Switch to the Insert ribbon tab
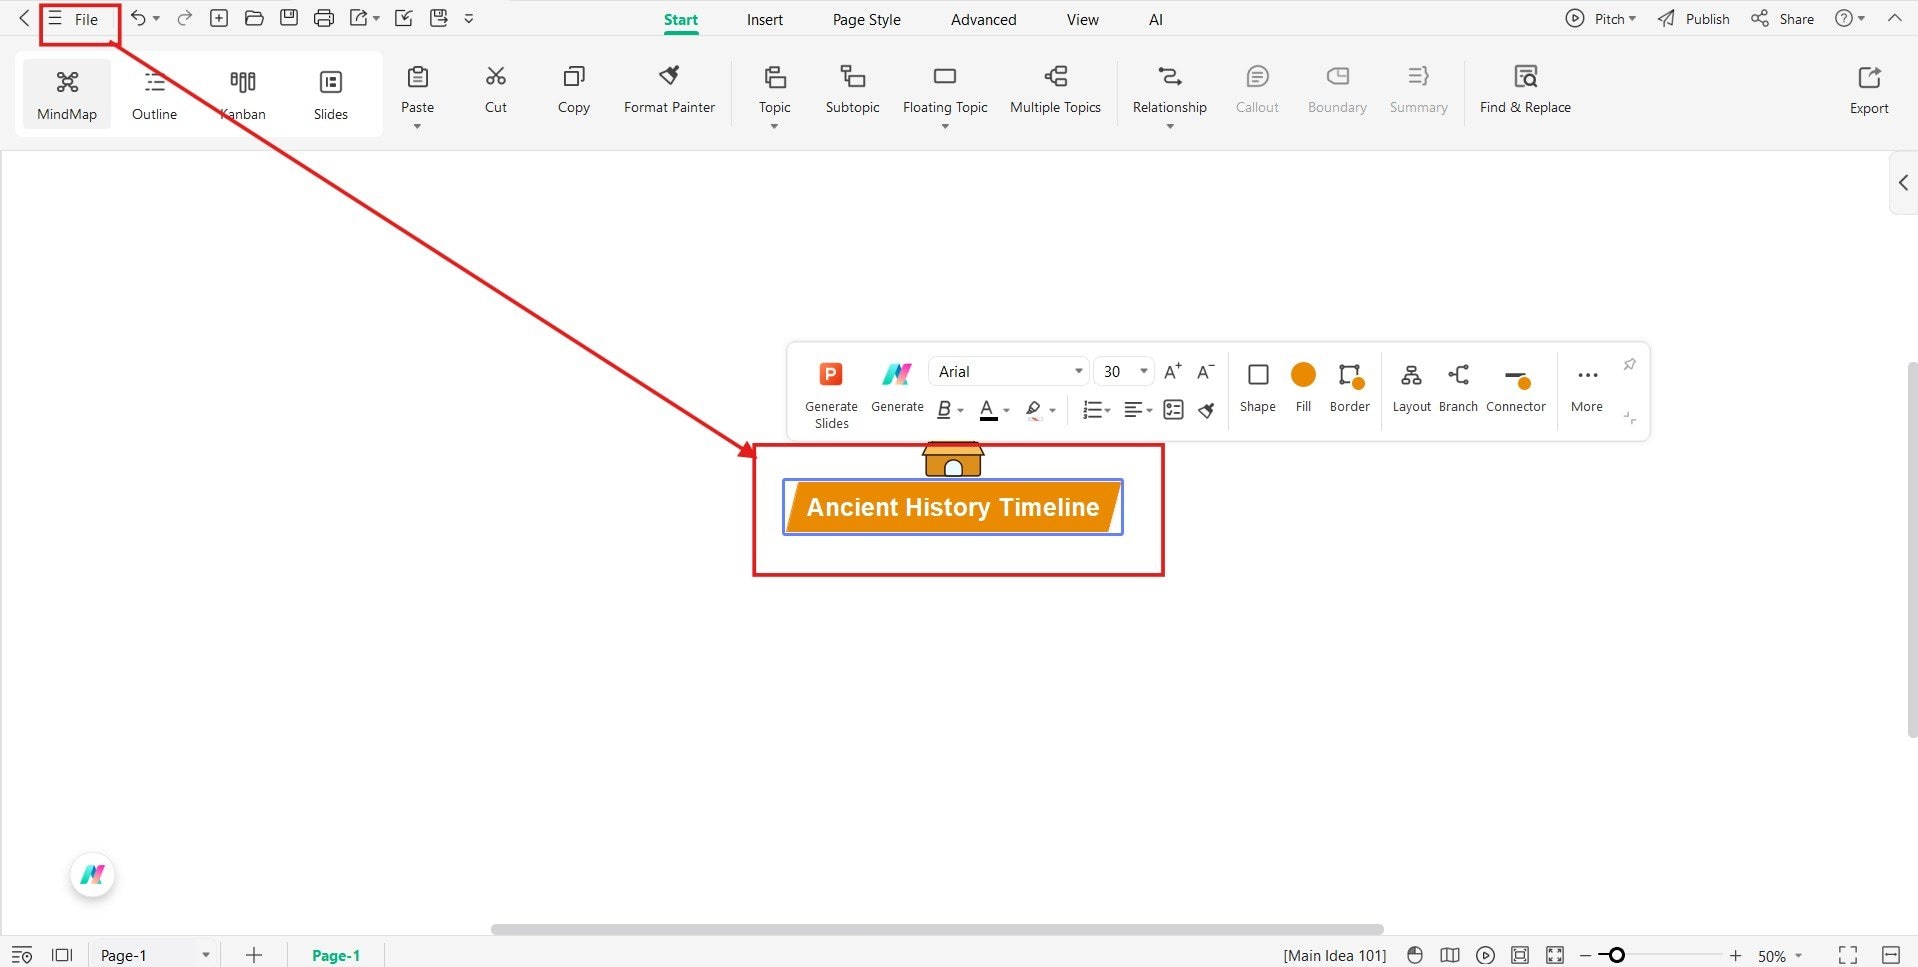The width and height of the screenshot is (1918, 967). [x=764, y=19]
